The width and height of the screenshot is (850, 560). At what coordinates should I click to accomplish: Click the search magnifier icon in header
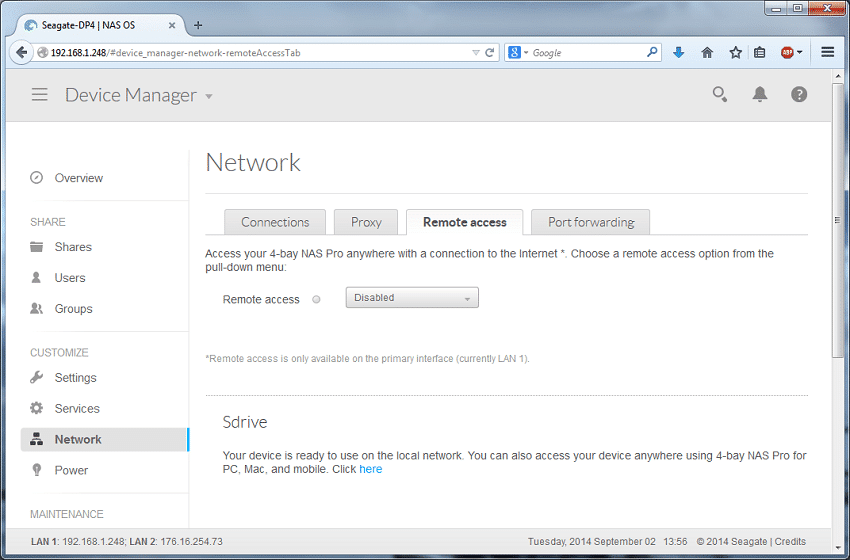719,94
